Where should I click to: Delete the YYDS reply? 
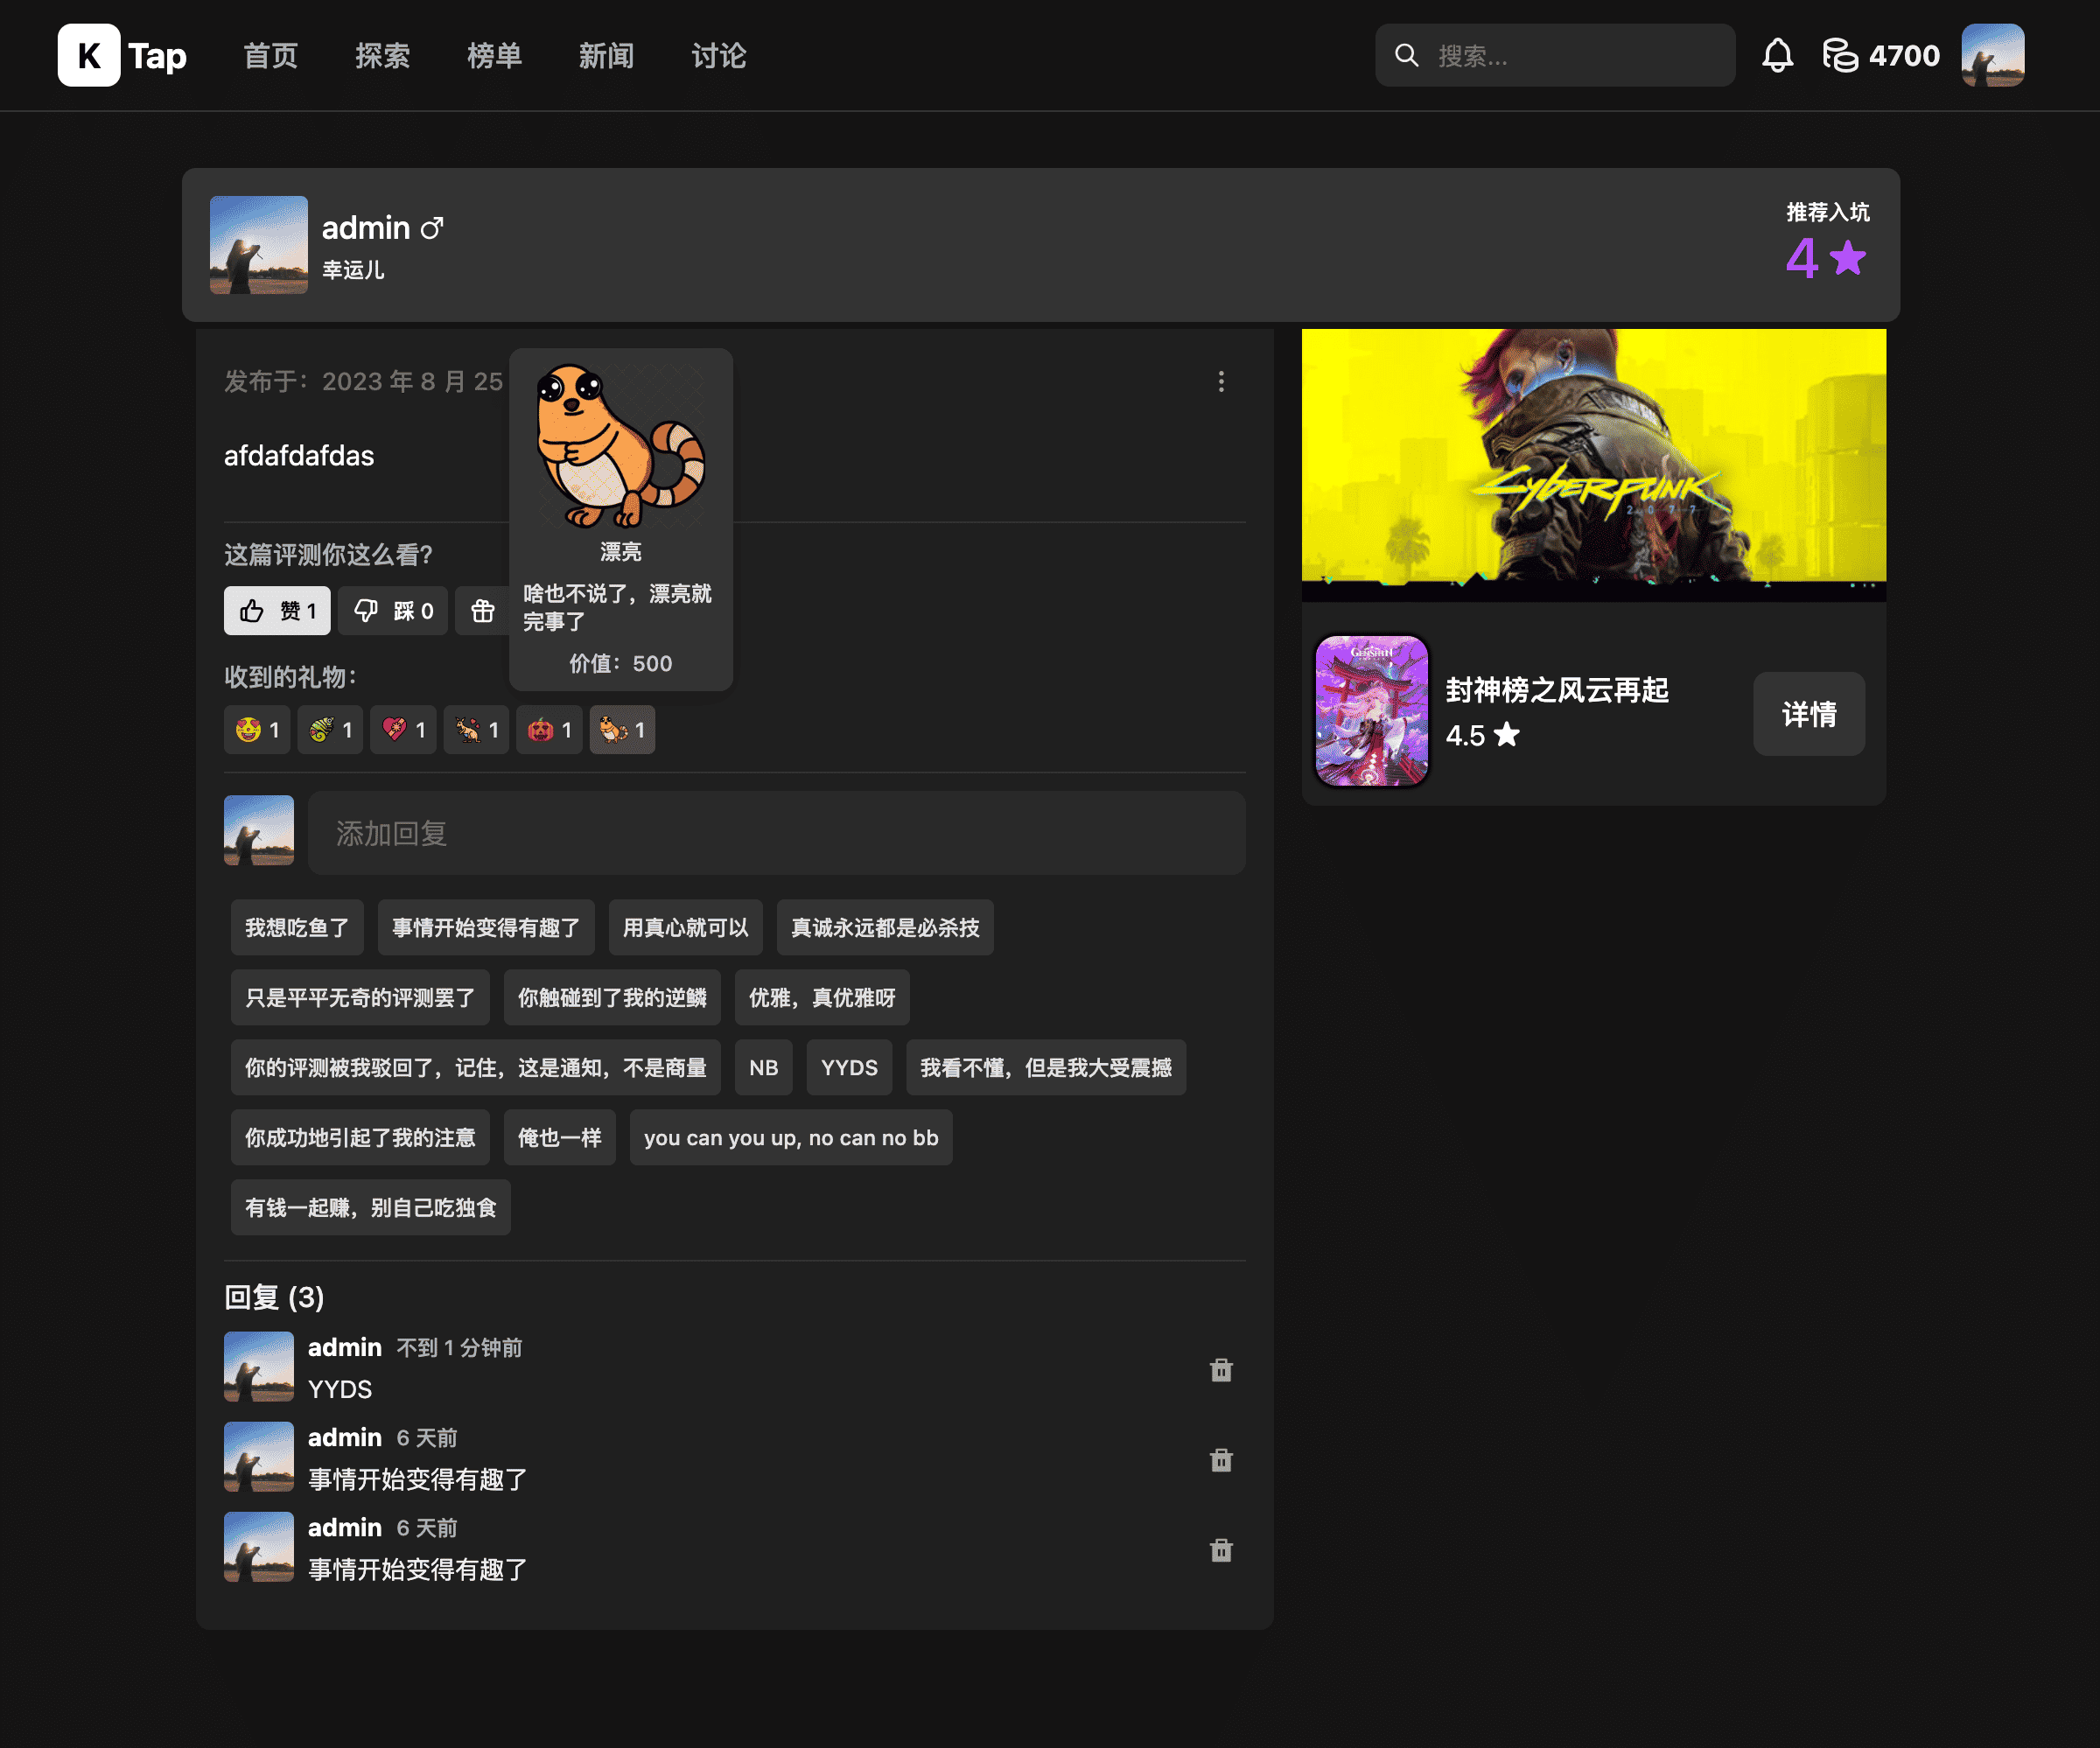point(1221,1370)
